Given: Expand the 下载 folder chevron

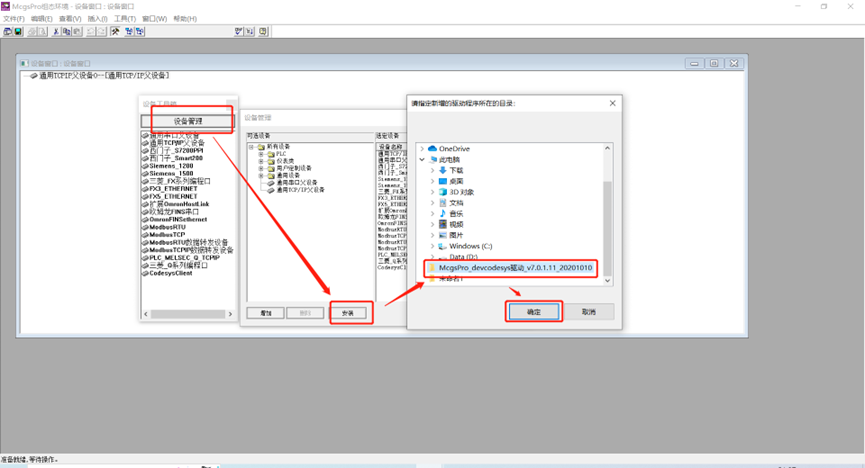Looking at the screenshot, I should pos(432,170).
